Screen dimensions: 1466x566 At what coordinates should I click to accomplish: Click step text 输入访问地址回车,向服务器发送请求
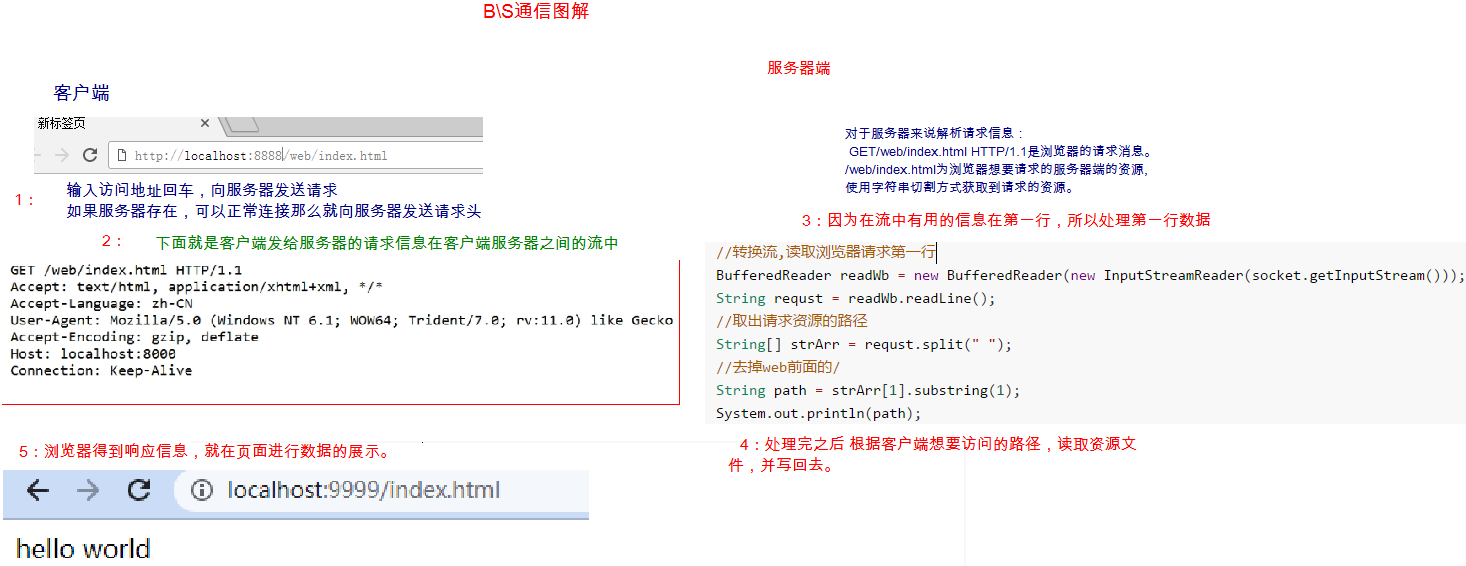coord(202,190)
